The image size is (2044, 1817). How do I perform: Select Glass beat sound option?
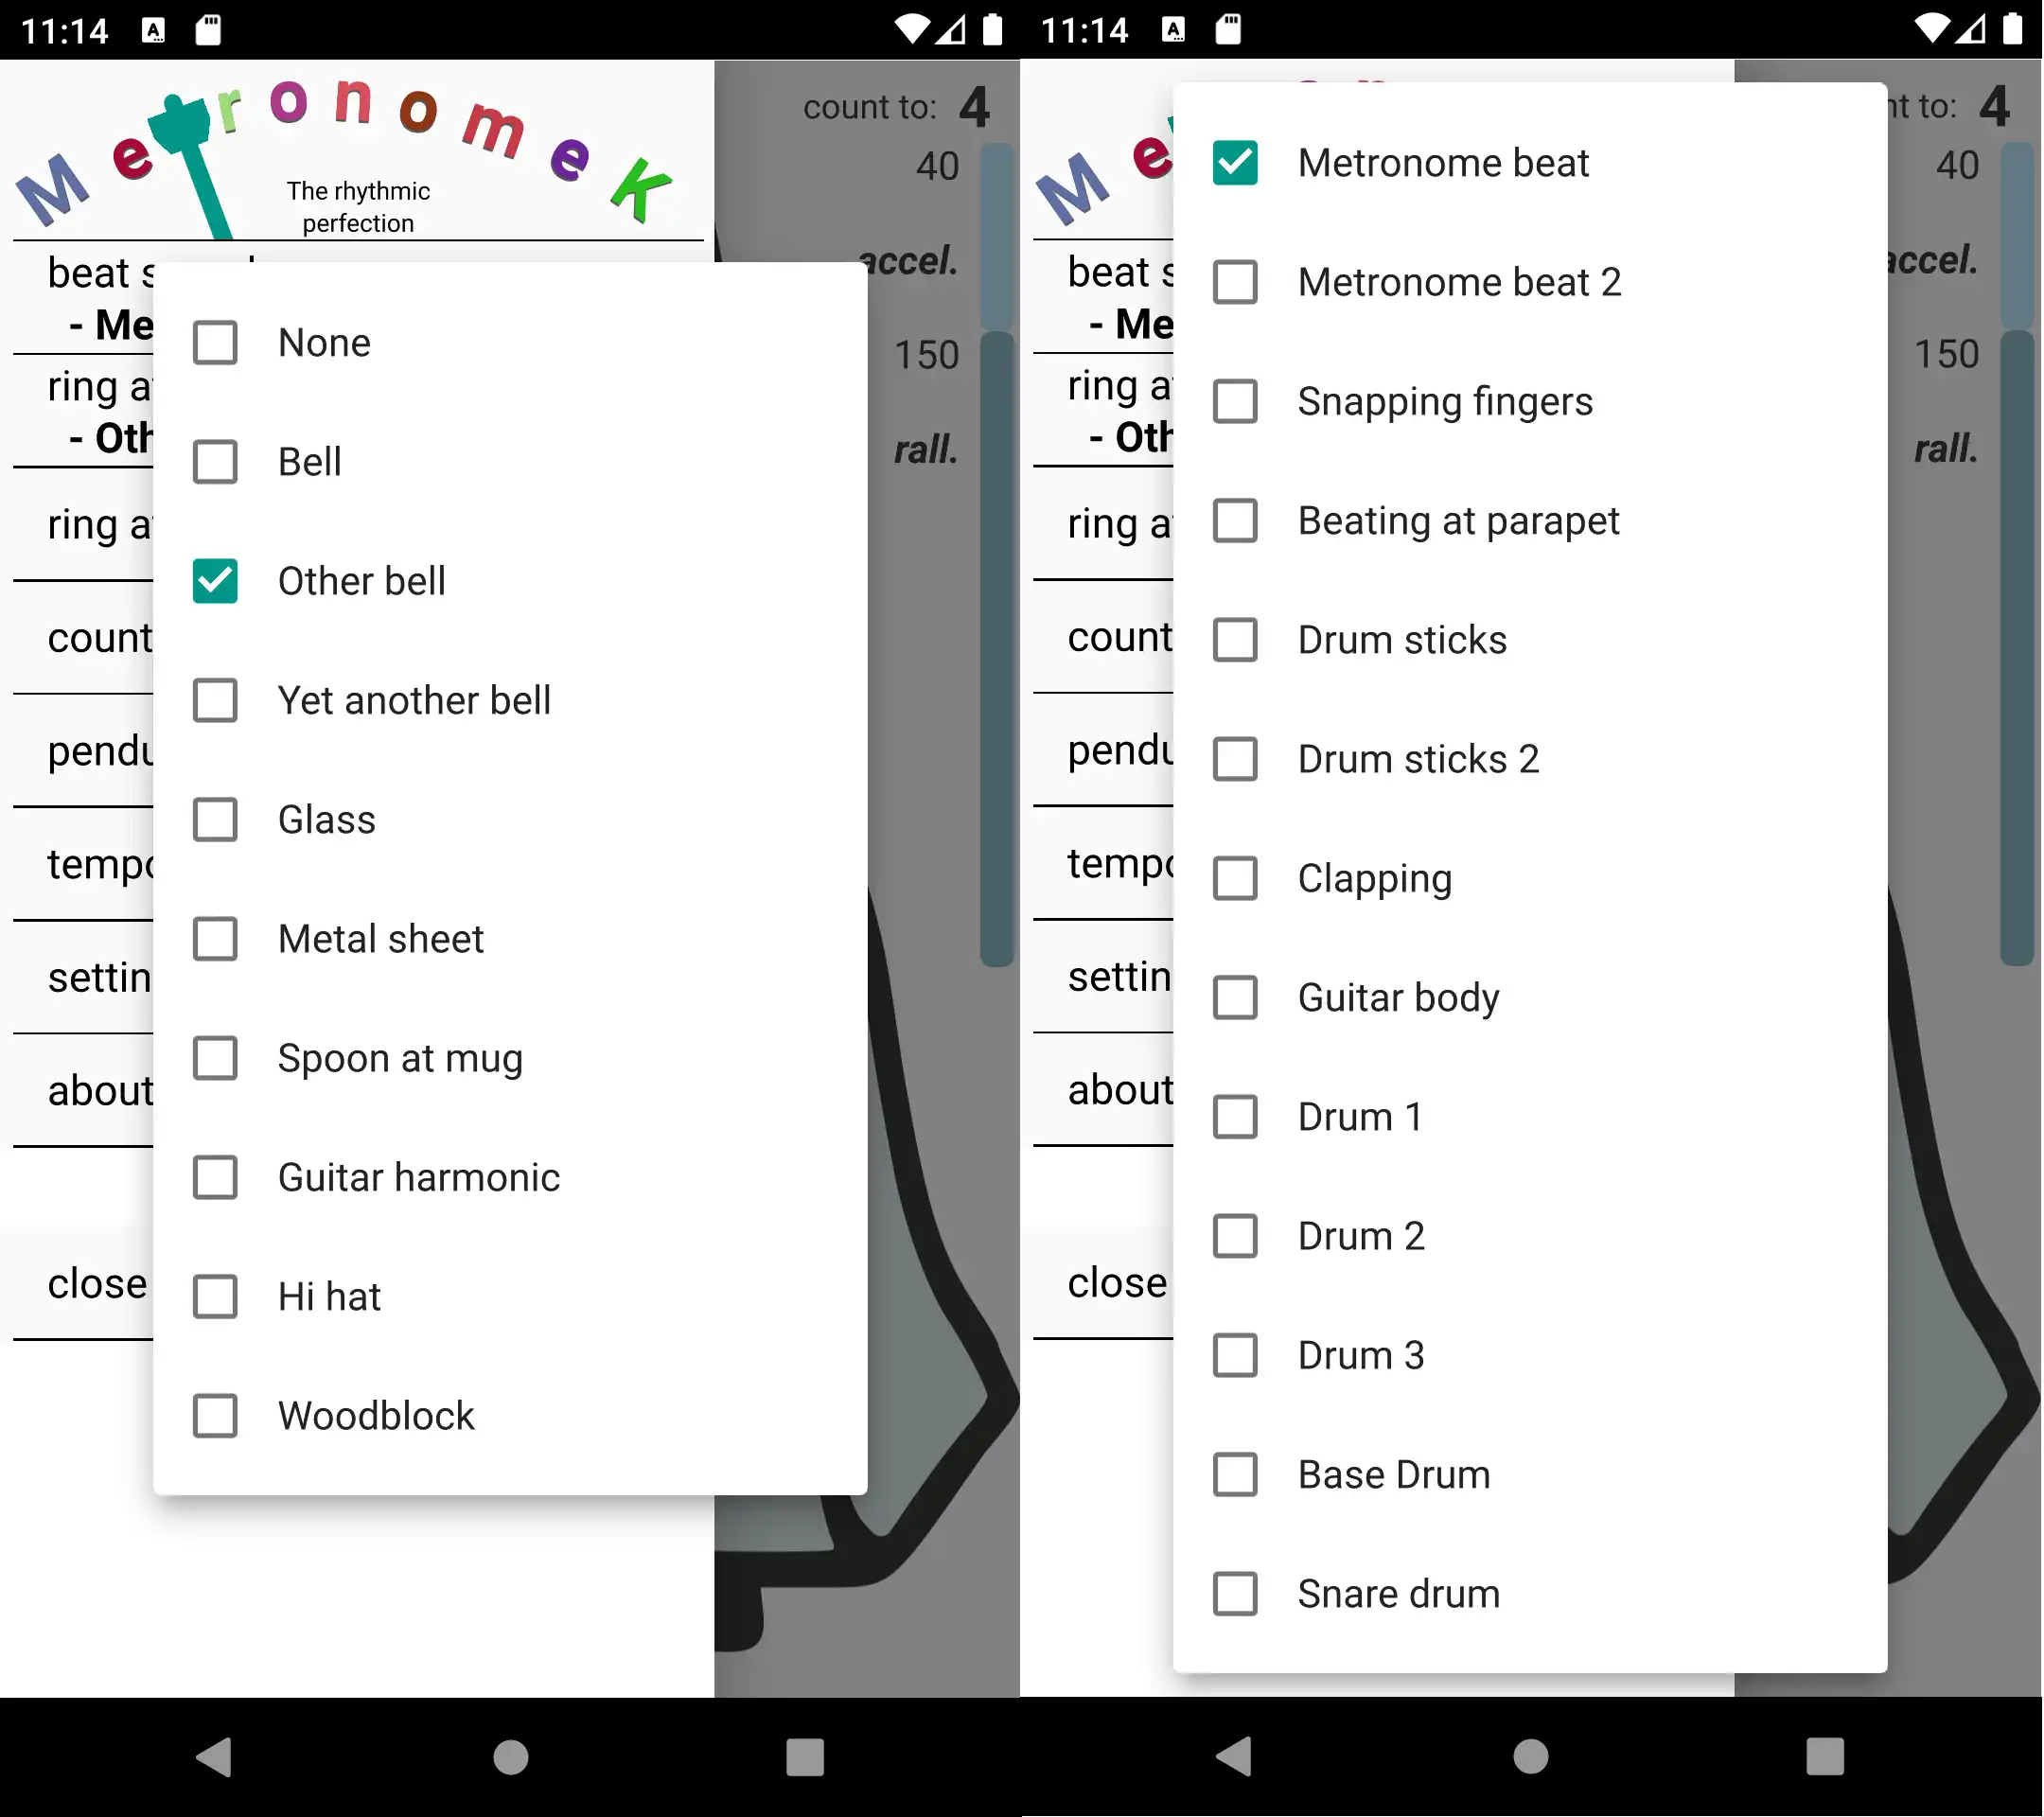pos(216,818)
